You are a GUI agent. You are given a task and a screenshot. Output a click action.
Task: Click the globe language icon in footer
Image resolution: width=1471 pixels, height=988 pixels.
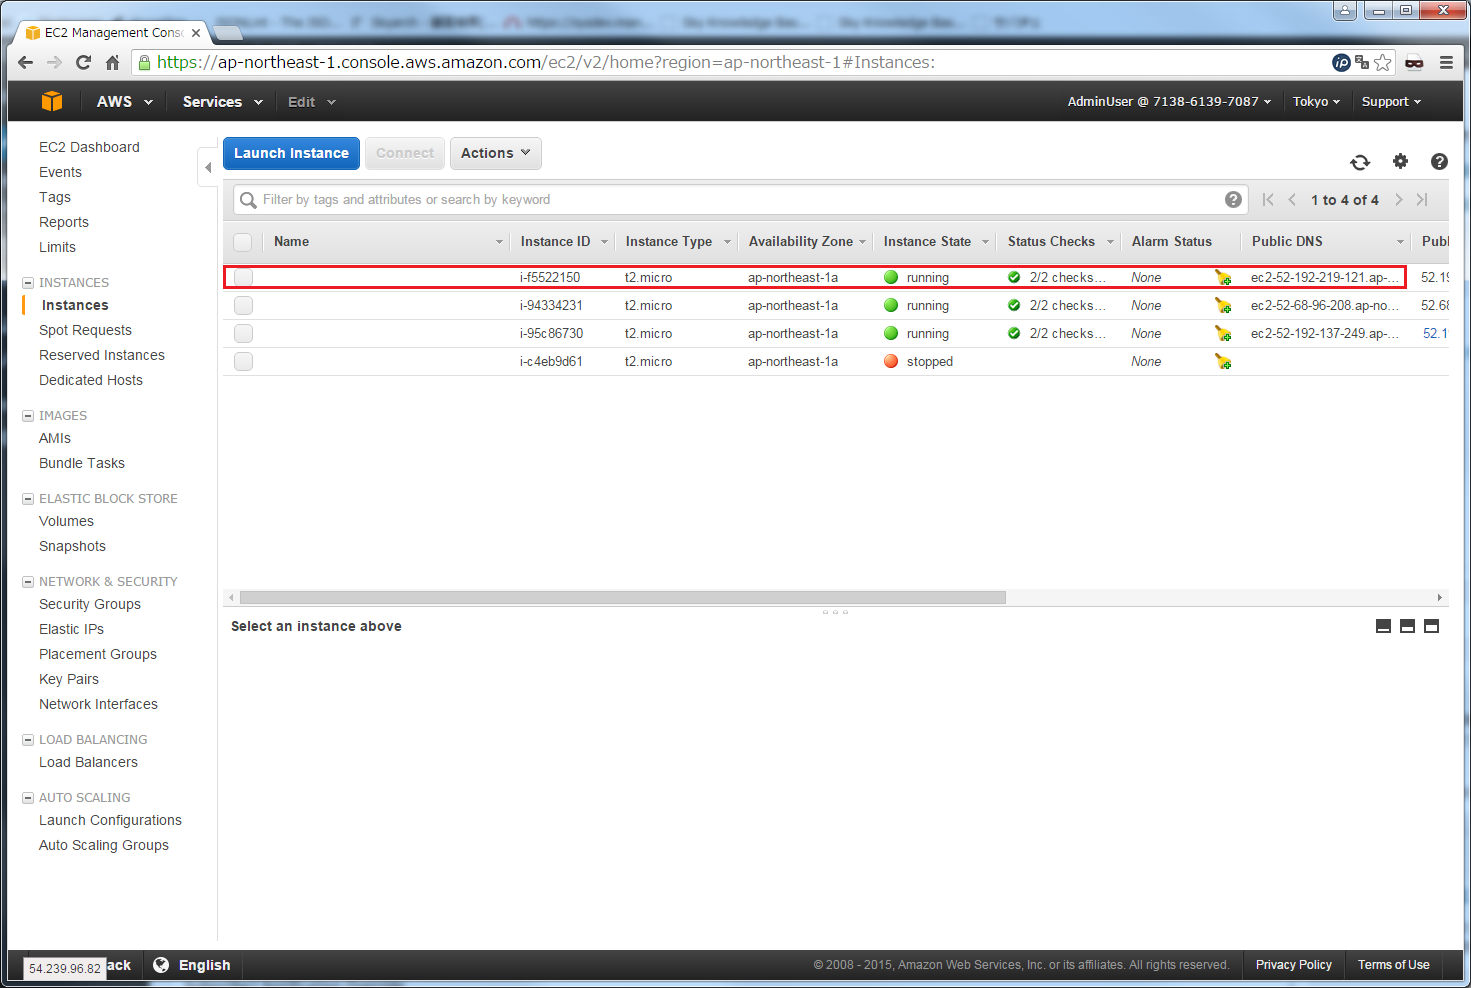pos(161,965)
